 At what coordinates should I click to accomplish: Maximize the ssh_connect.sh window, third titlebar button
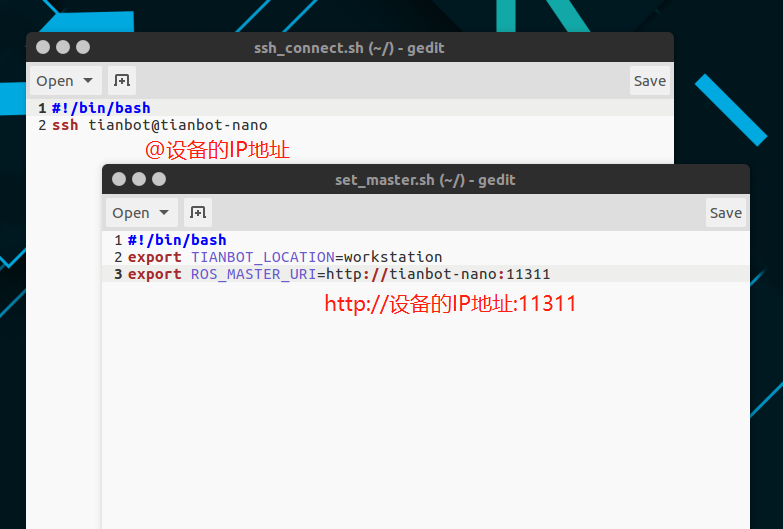pyautogui.click(x=83, y=47)
